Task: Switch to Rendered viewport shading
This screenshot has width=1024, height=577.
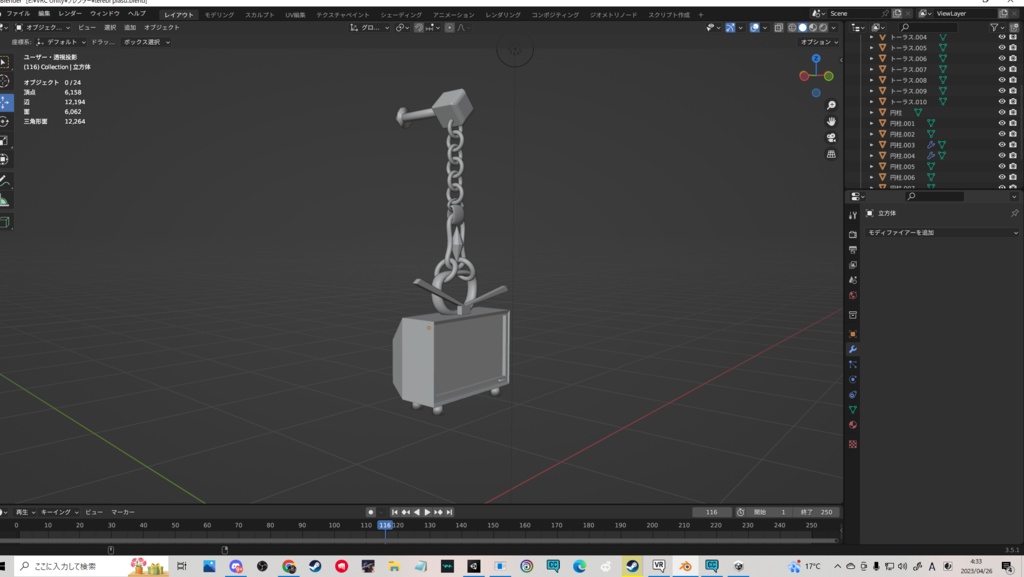Action: [824, 27]
